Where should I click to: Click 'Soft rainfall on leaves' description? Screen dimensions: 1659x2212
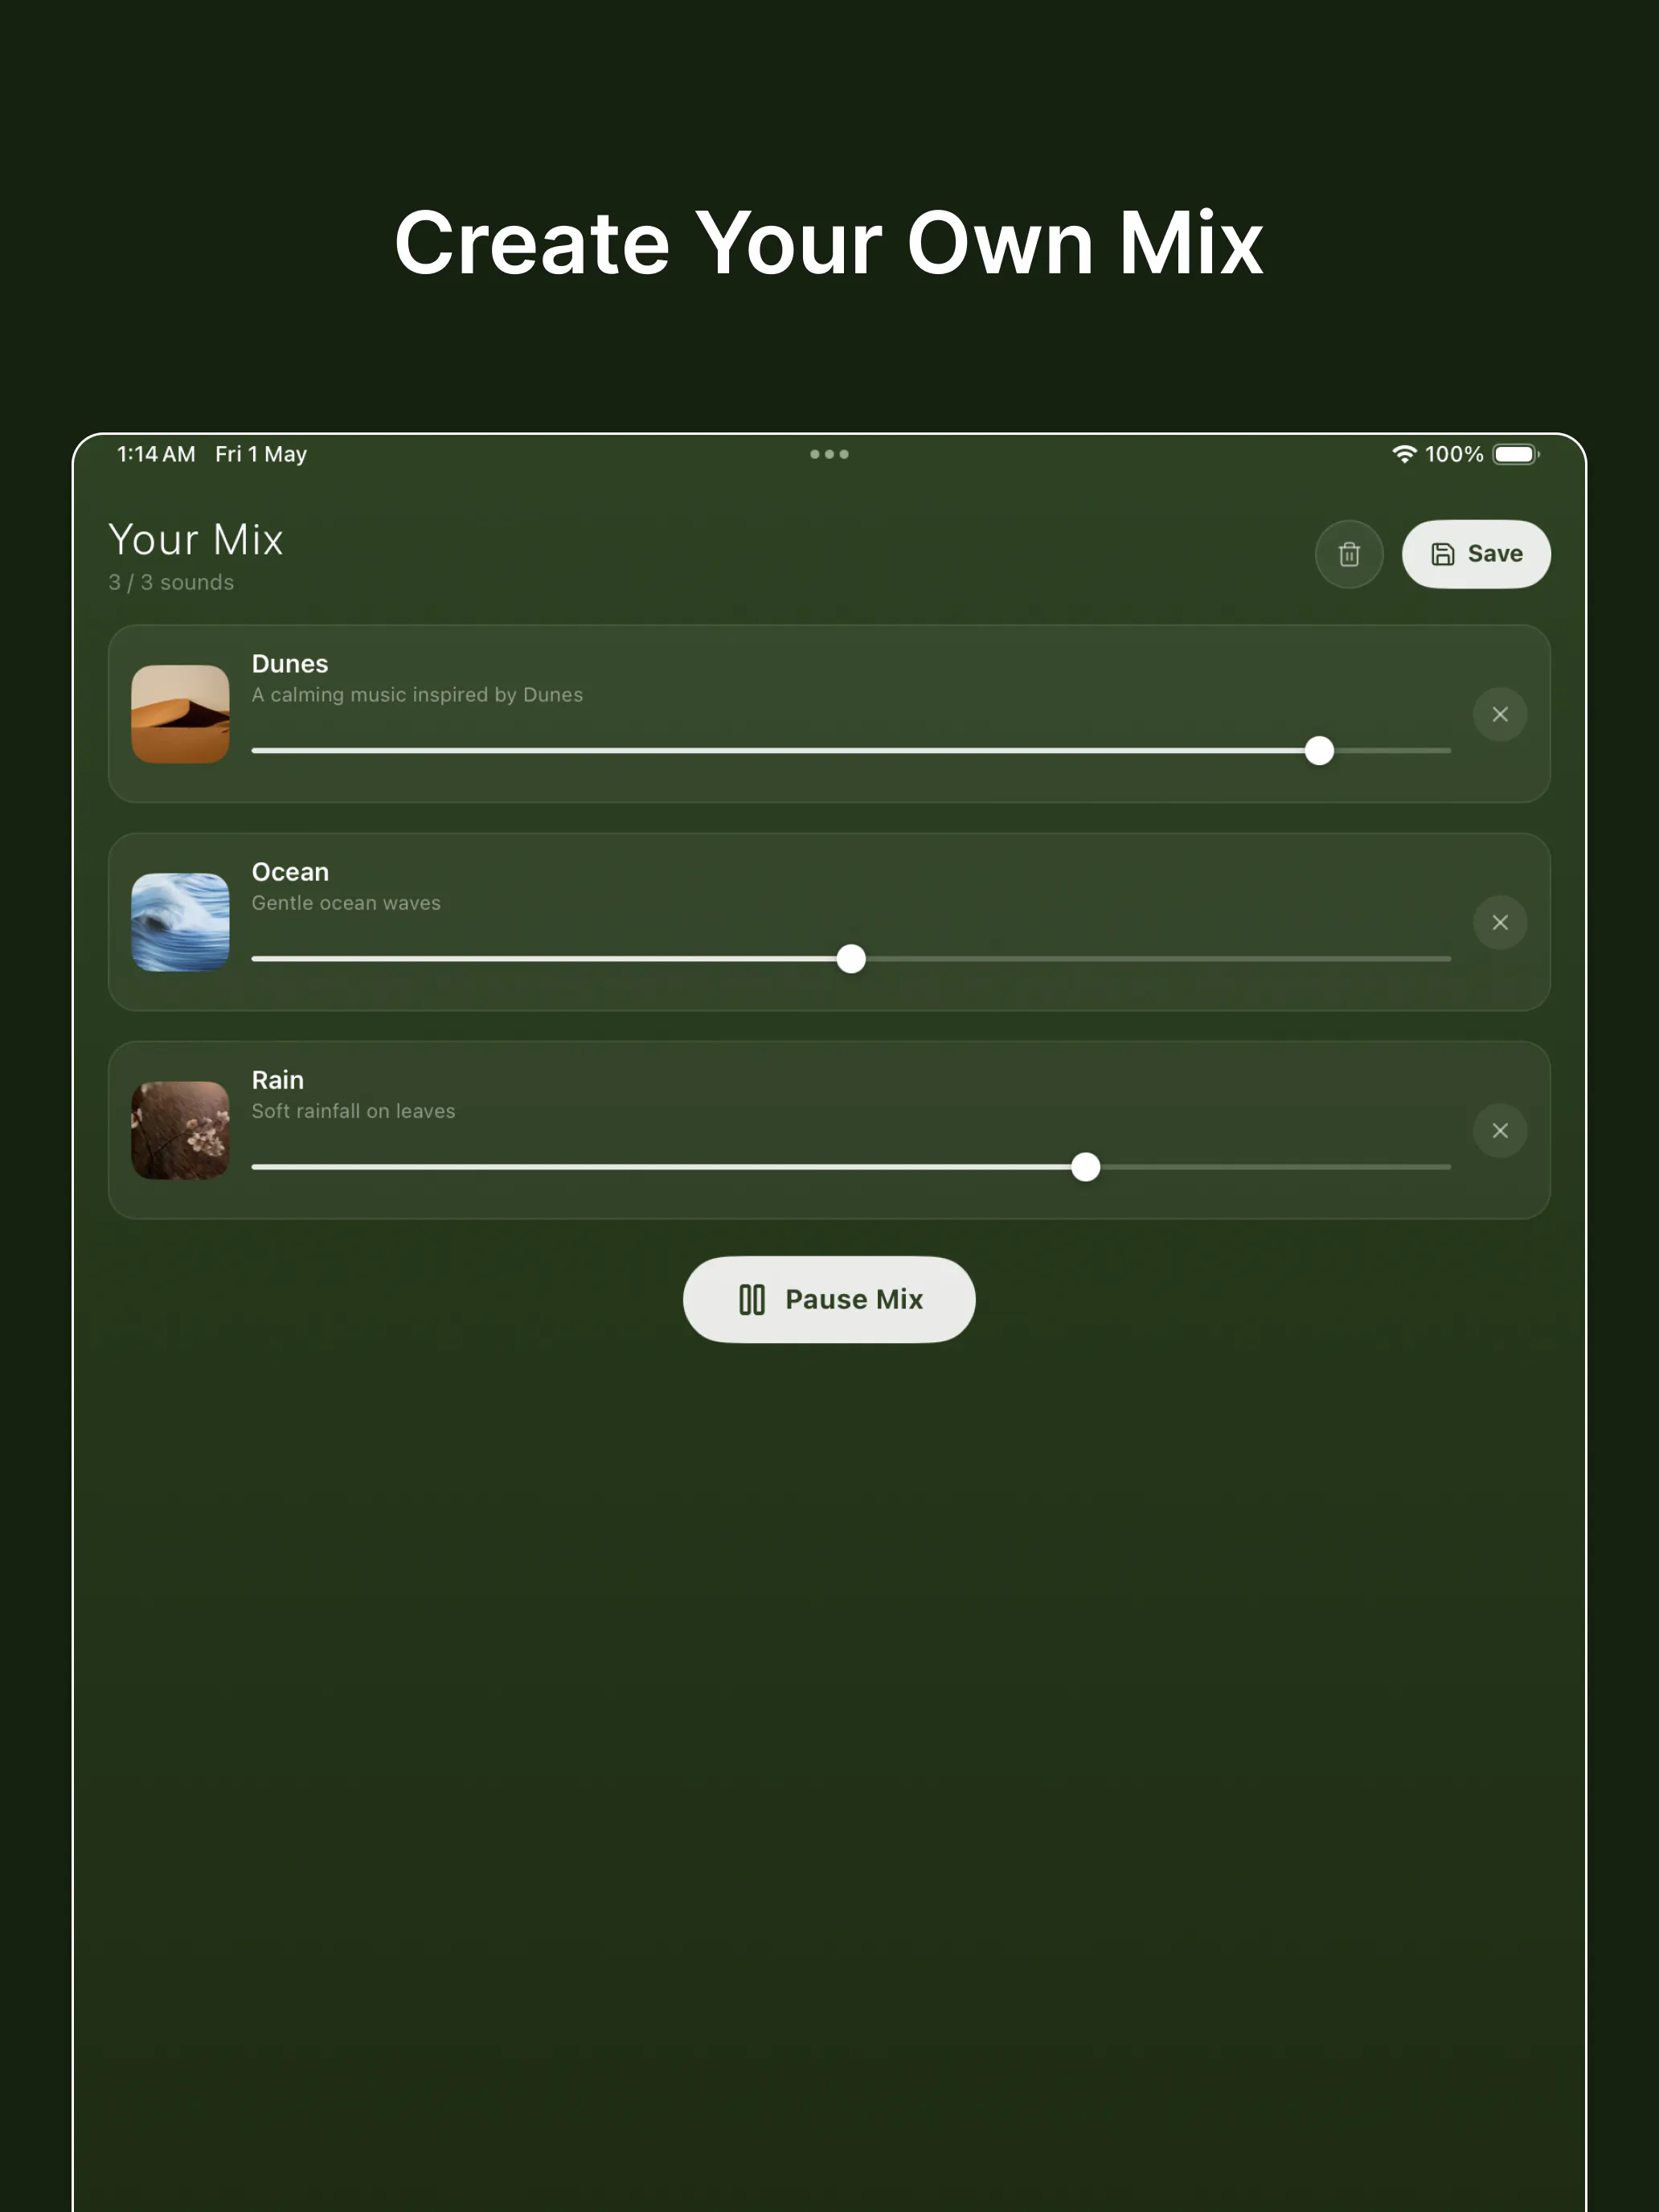click(353, 1111)
